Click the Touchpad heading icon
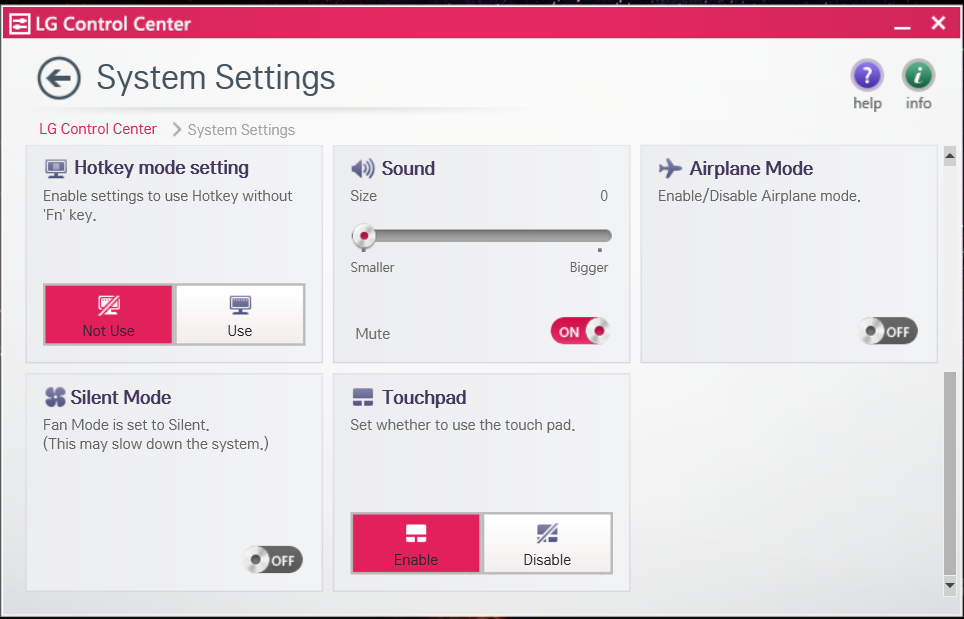Screen dimensions: 964x619 pos(363,397)
